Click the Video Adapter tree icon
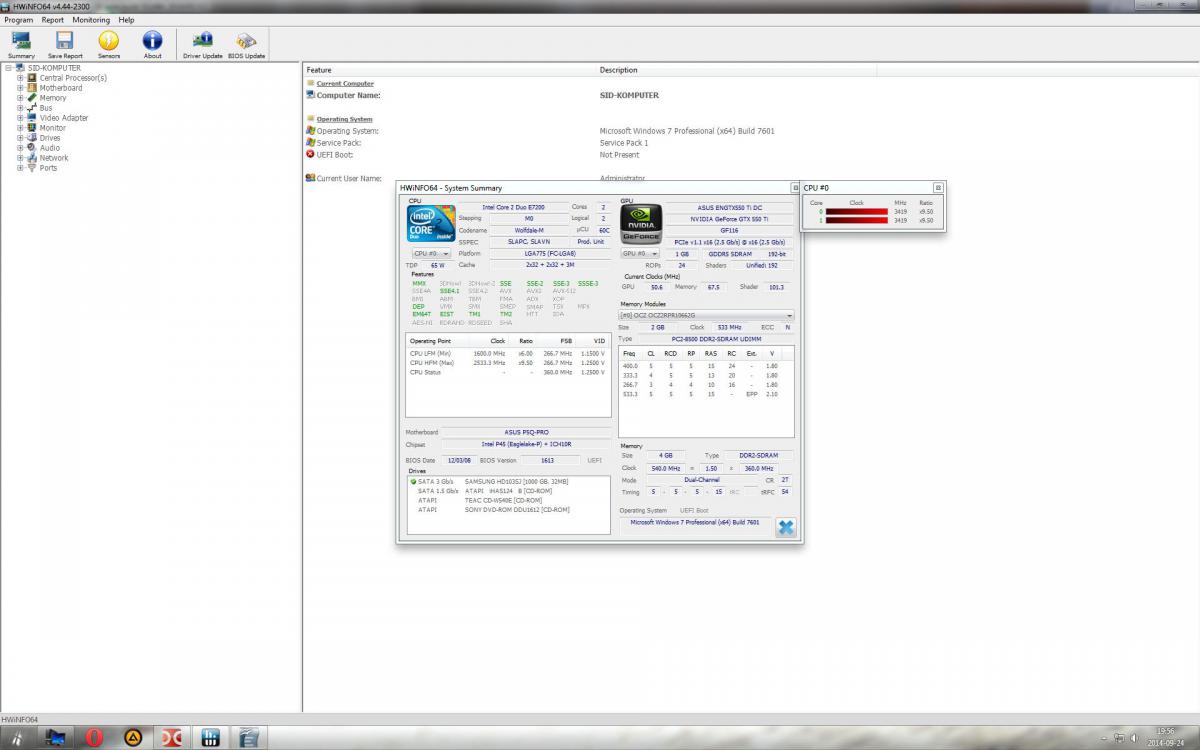Image resolution: width=1200 pixels, height=750 pixels. pos(33,118)
